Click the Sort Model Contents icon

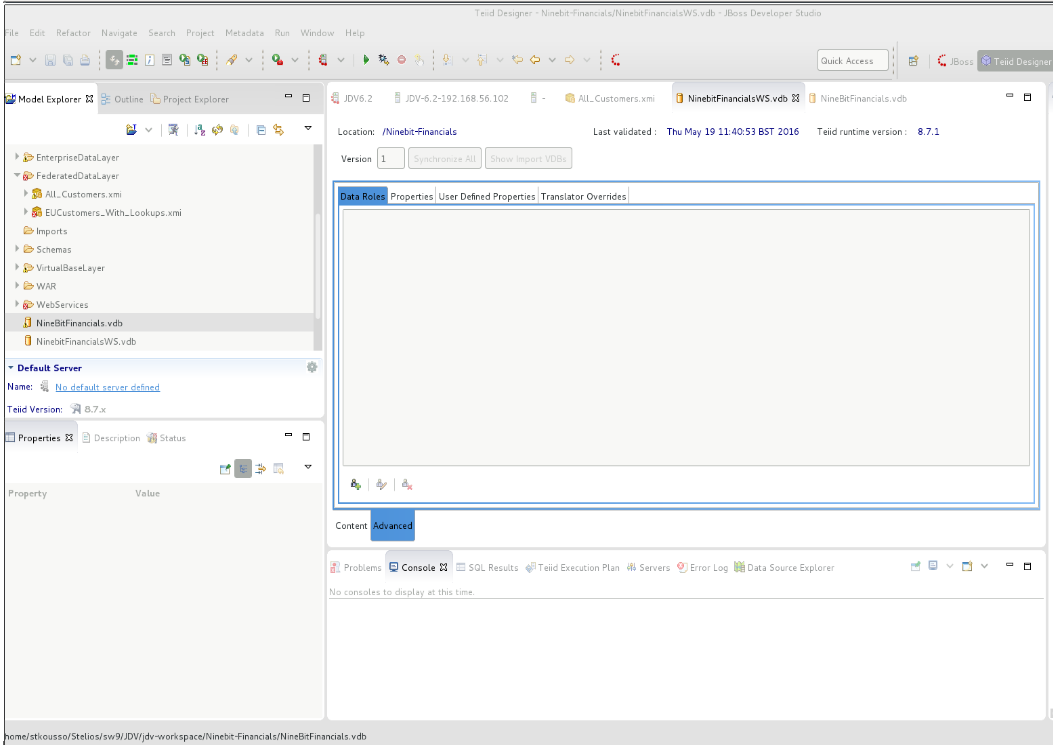click(x=198, y=130)
